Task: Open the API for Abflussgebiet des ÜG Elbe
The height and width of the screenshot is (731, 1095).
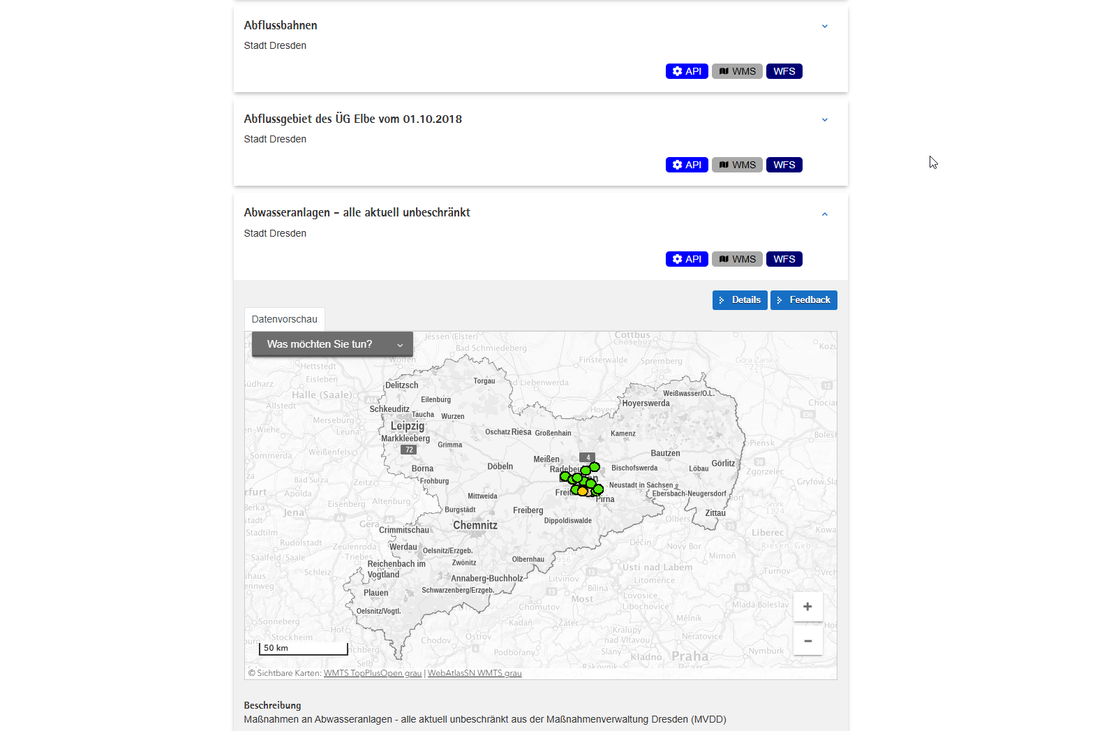Action: coord(676,164)
